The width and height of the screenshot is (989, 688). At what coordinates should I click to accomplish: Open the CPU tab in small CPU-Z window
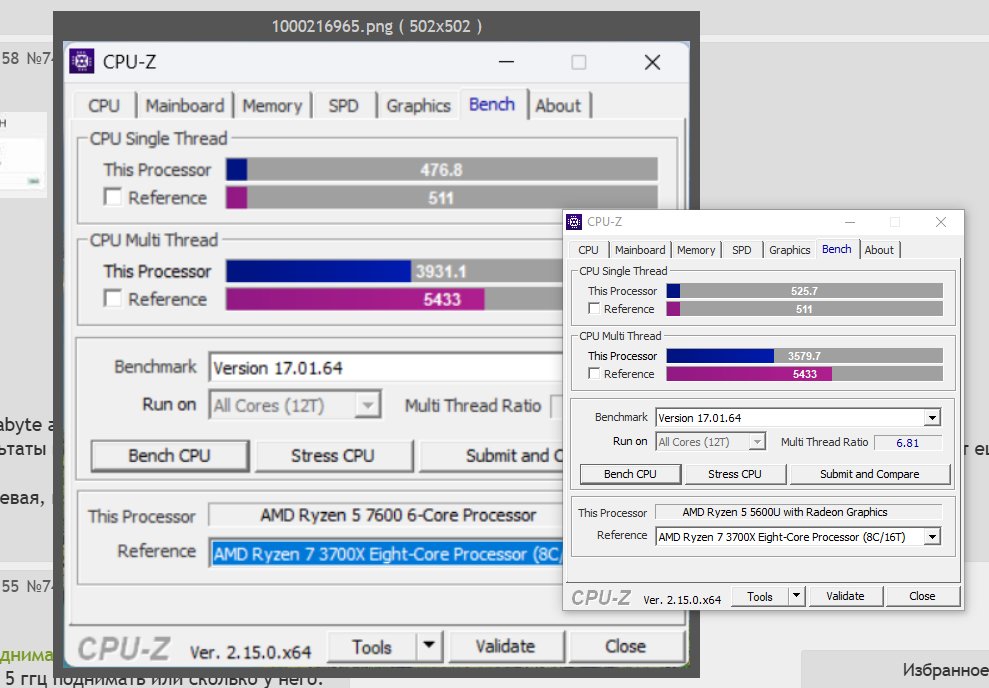point(588,250)
